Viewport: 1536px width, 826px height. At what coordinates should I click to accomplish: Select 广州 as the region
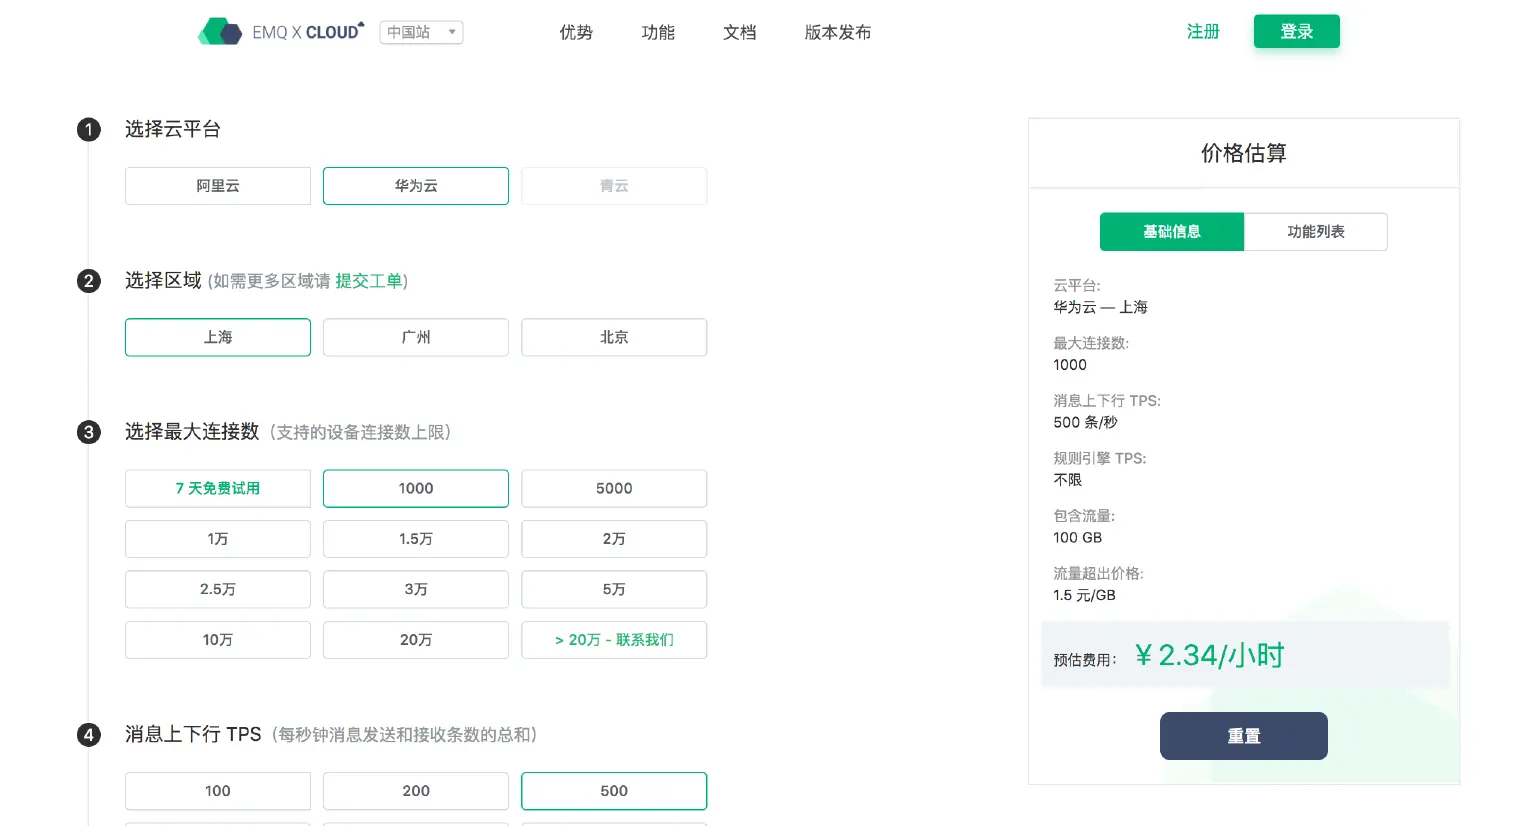(415, 337)
